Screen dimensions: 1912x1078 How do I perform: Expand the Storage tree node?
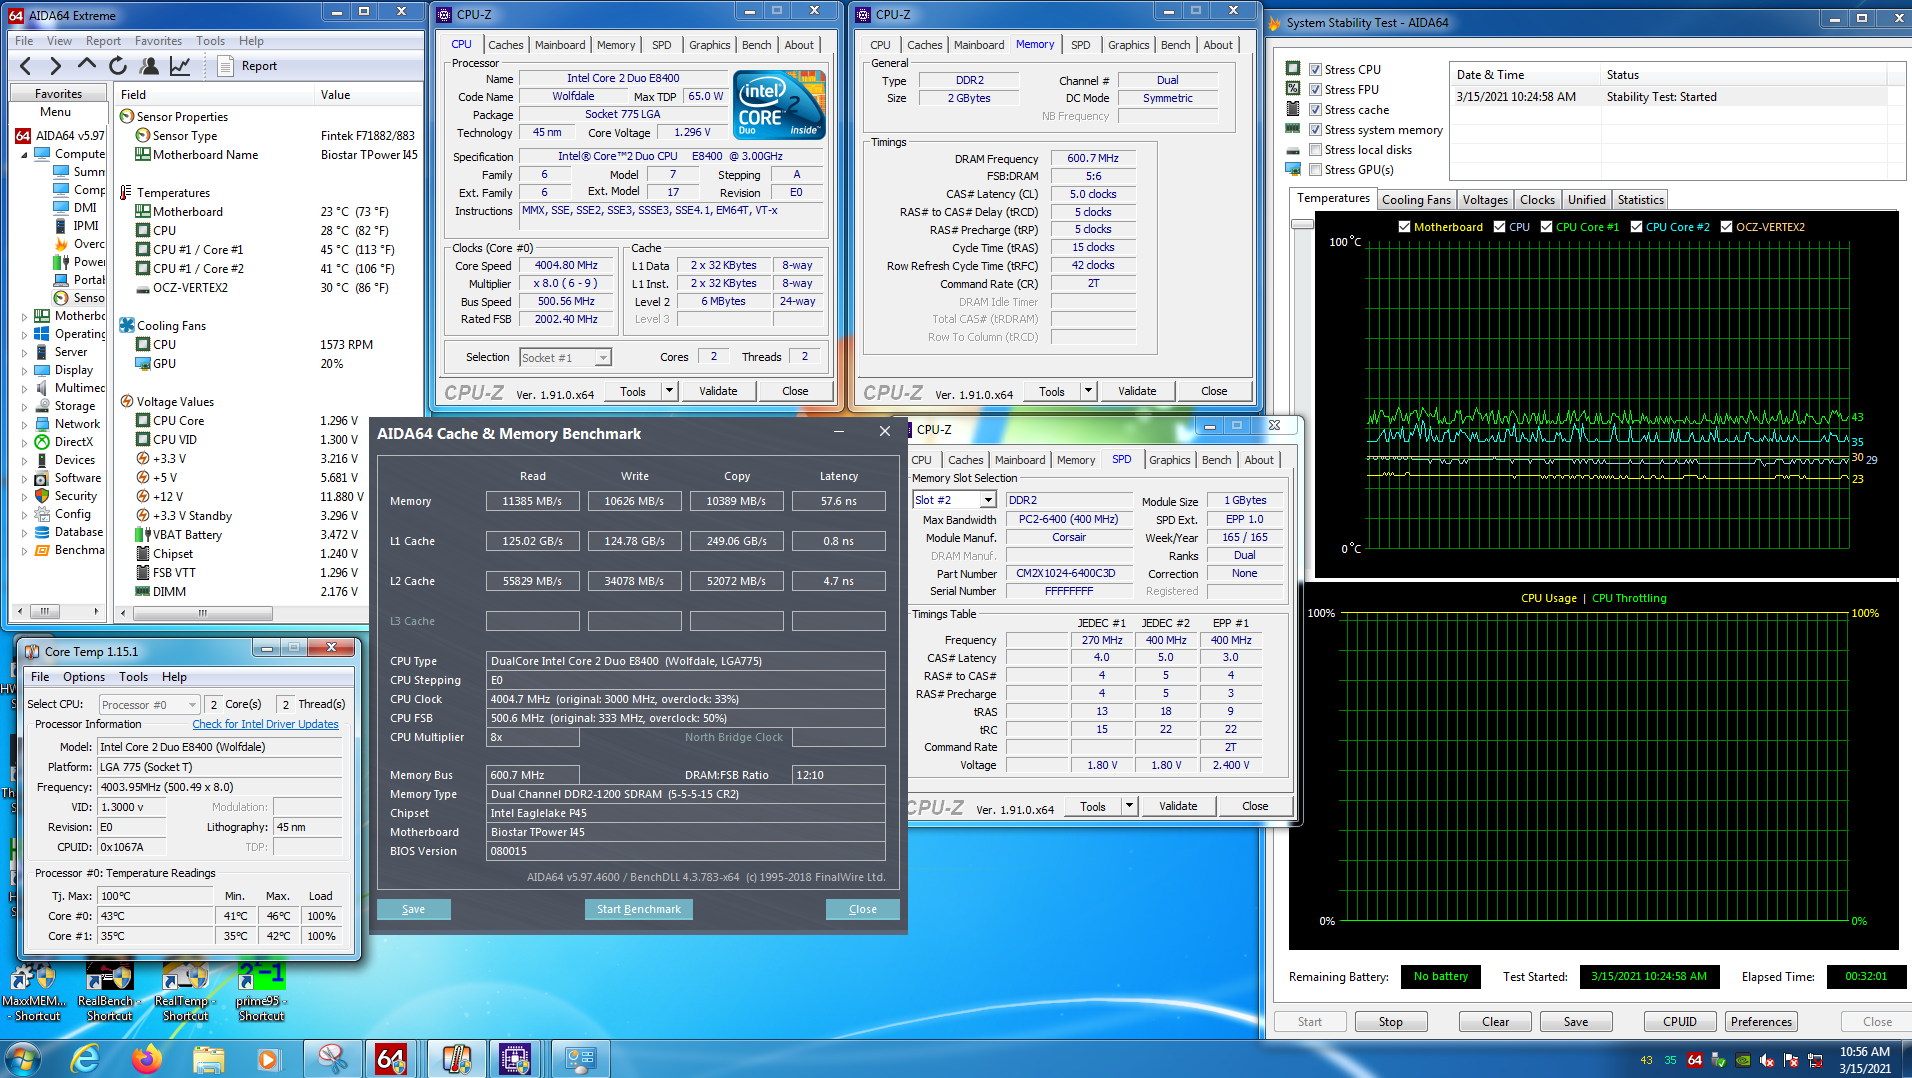pyautogui.click(x=25, y=407)
